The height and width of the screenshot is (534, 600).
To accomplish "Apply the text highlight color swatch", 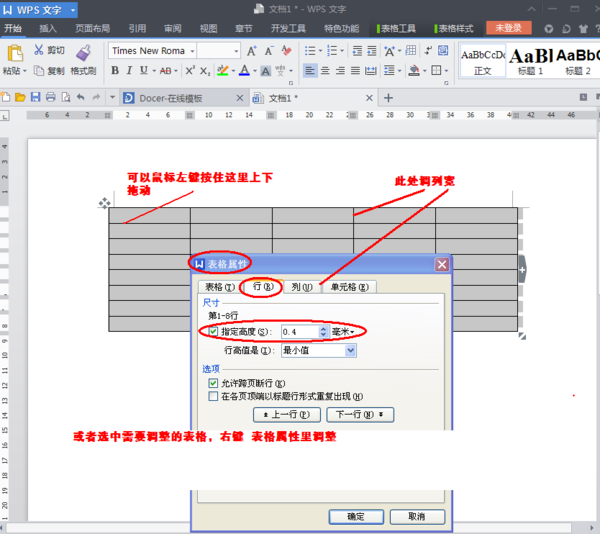I will pos(222,70).
